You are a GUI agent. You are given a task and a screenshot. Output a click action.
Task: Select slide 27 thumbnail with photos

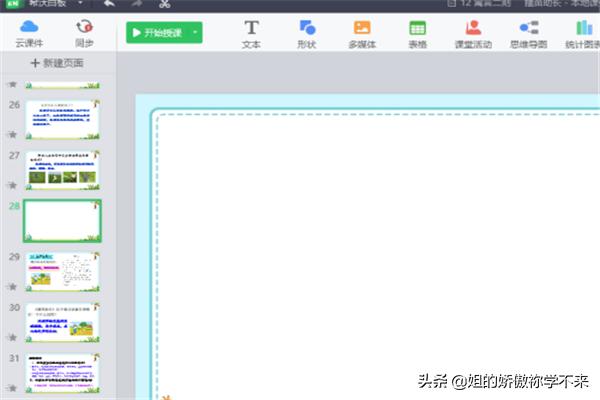tap(63, 170)
